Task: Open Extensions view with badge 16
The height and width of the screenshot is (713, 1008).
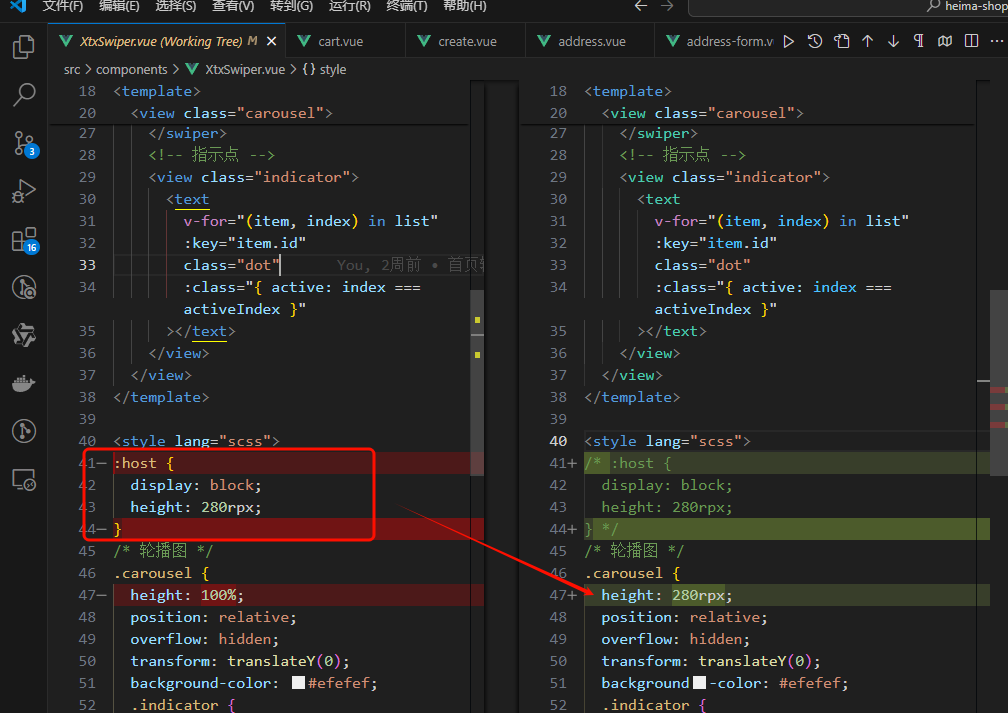Action: click(24, 240)
